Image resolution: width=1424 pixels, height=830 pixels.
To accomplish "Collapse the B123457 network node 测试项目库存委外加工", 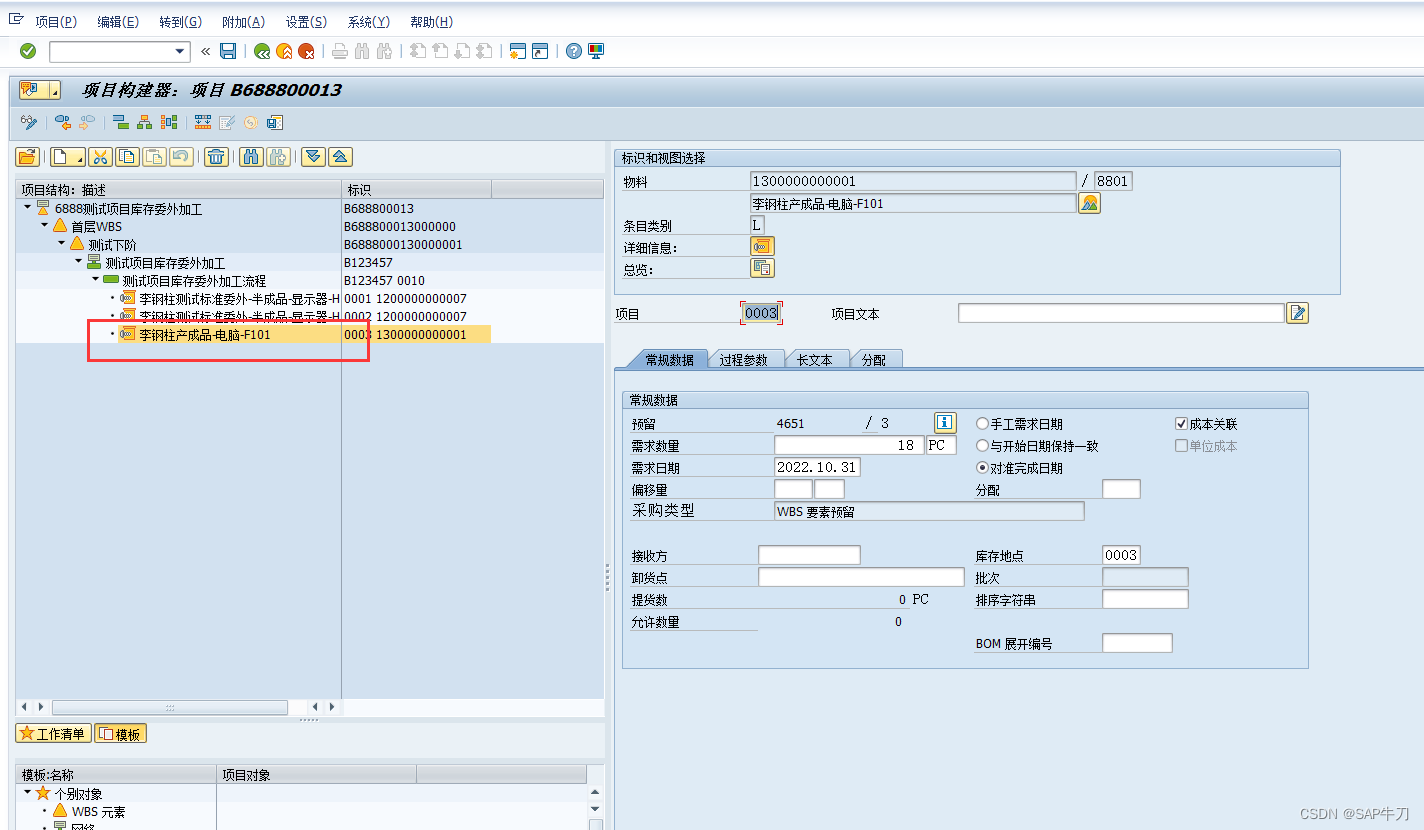I will pos(78,261).
